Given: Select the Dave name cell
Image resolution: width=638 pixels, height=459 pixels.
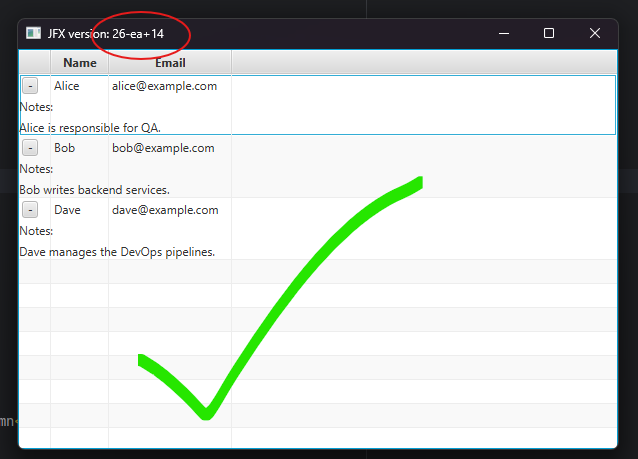Looking at the screenshot, I should pyautogui.click(x=67, y=210).
